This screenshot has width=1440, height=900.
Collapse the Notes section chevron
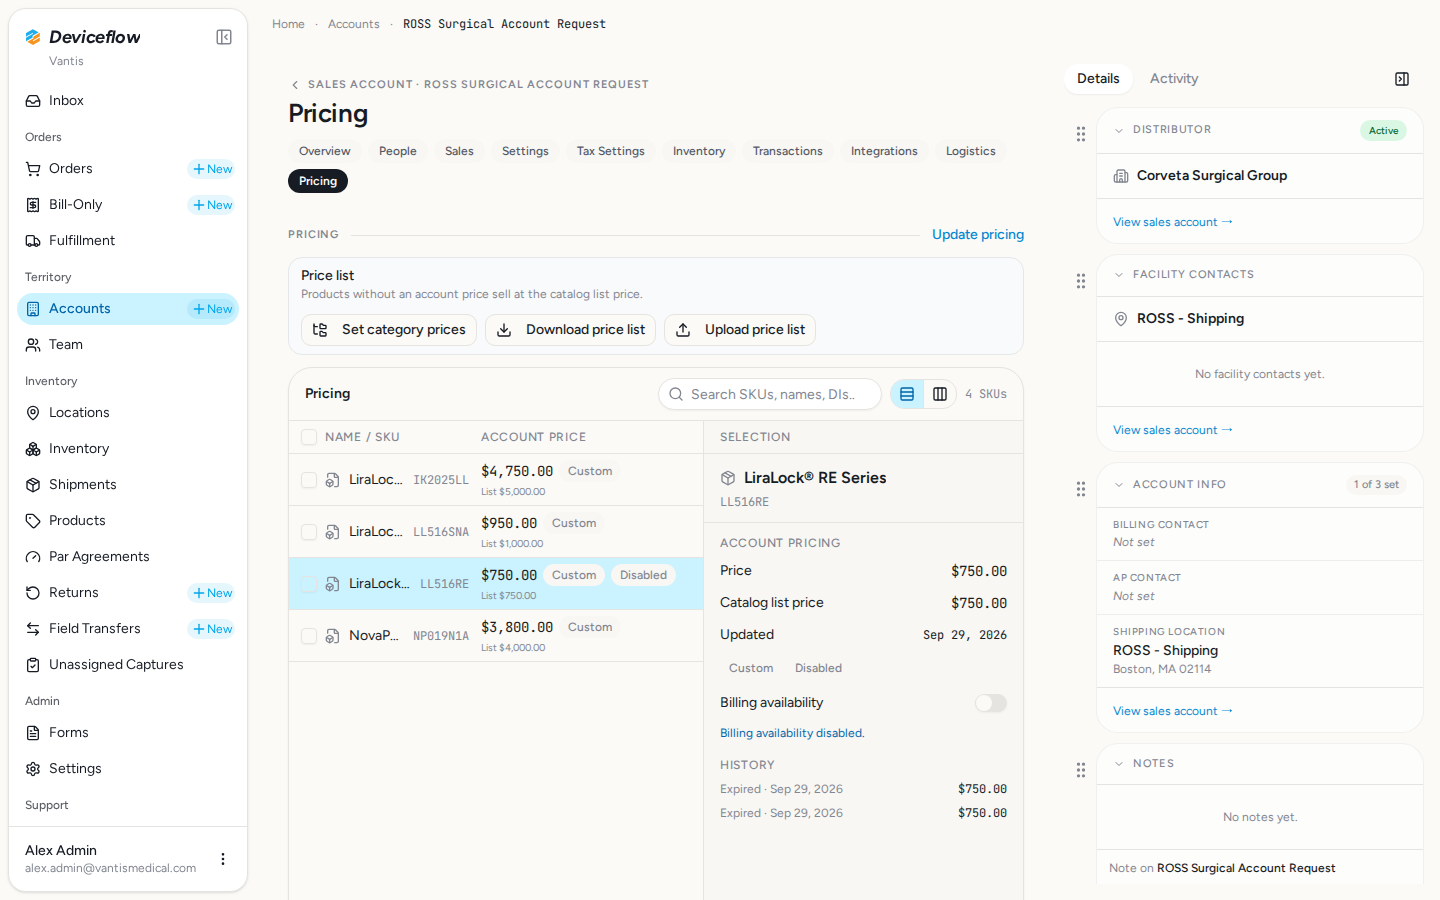point(1119,764)
